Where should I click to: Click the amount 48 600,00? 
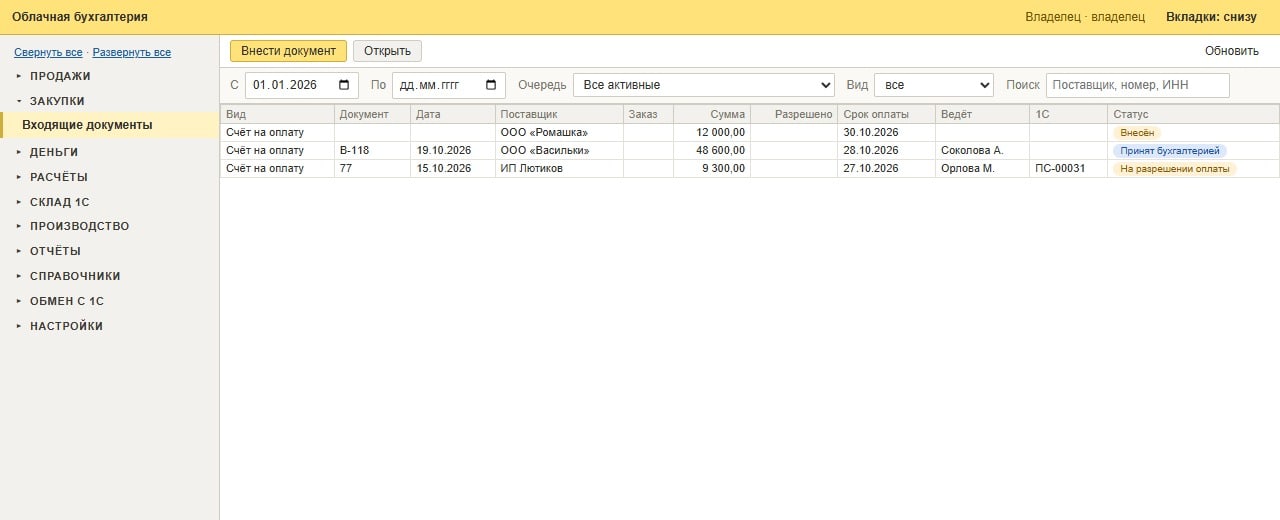(721, 150)
